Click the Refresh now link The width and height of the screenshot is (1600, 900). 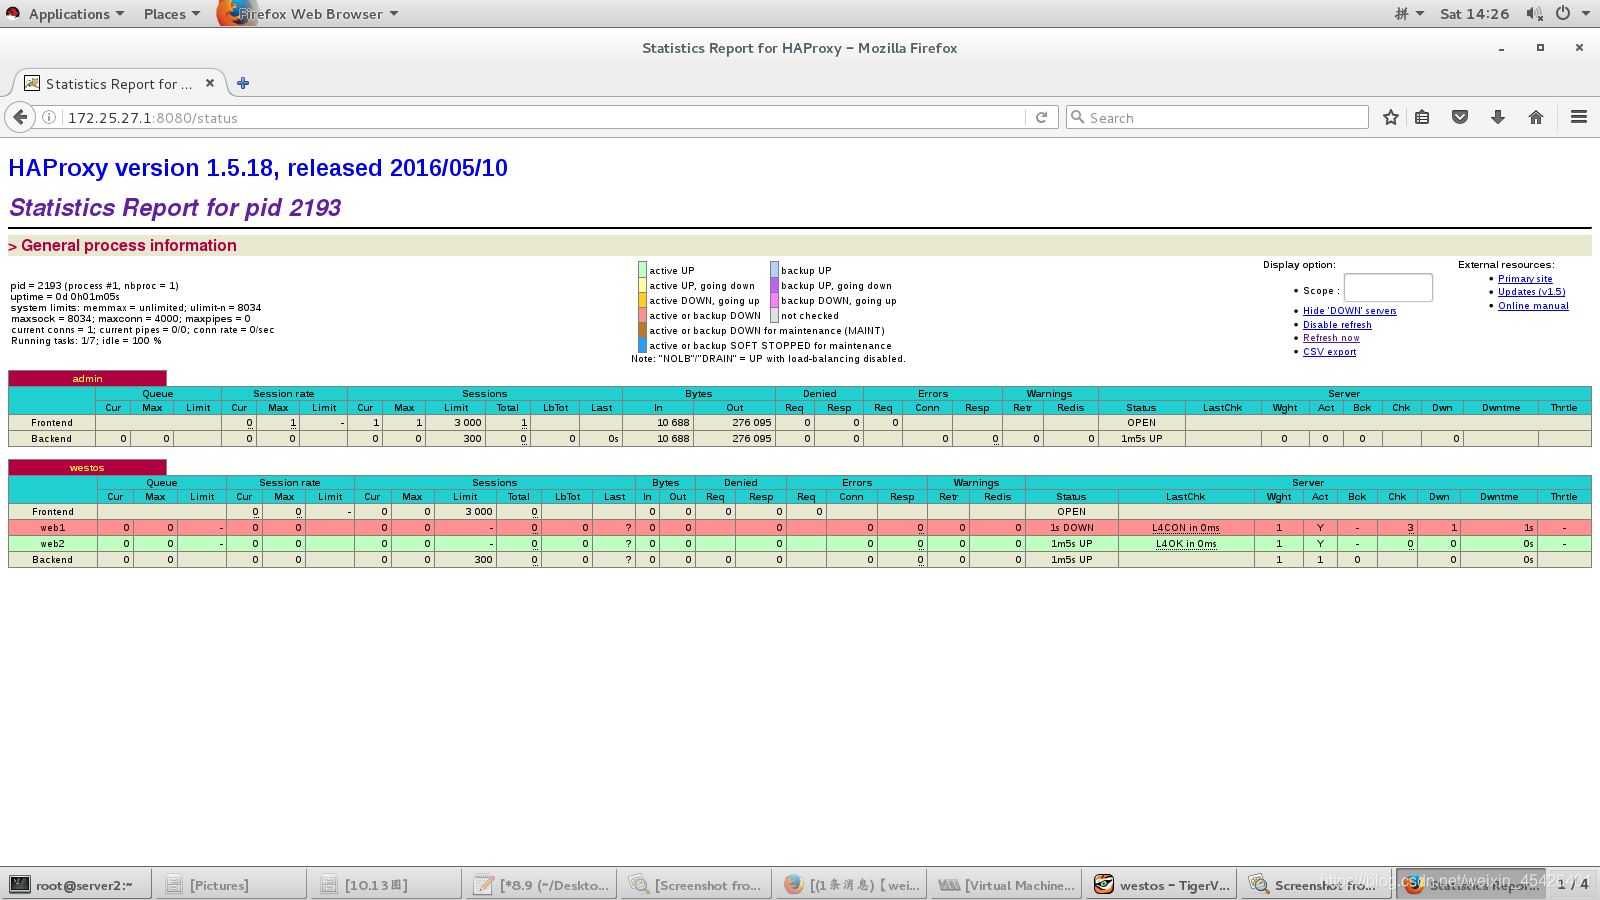pos(1331,338)
